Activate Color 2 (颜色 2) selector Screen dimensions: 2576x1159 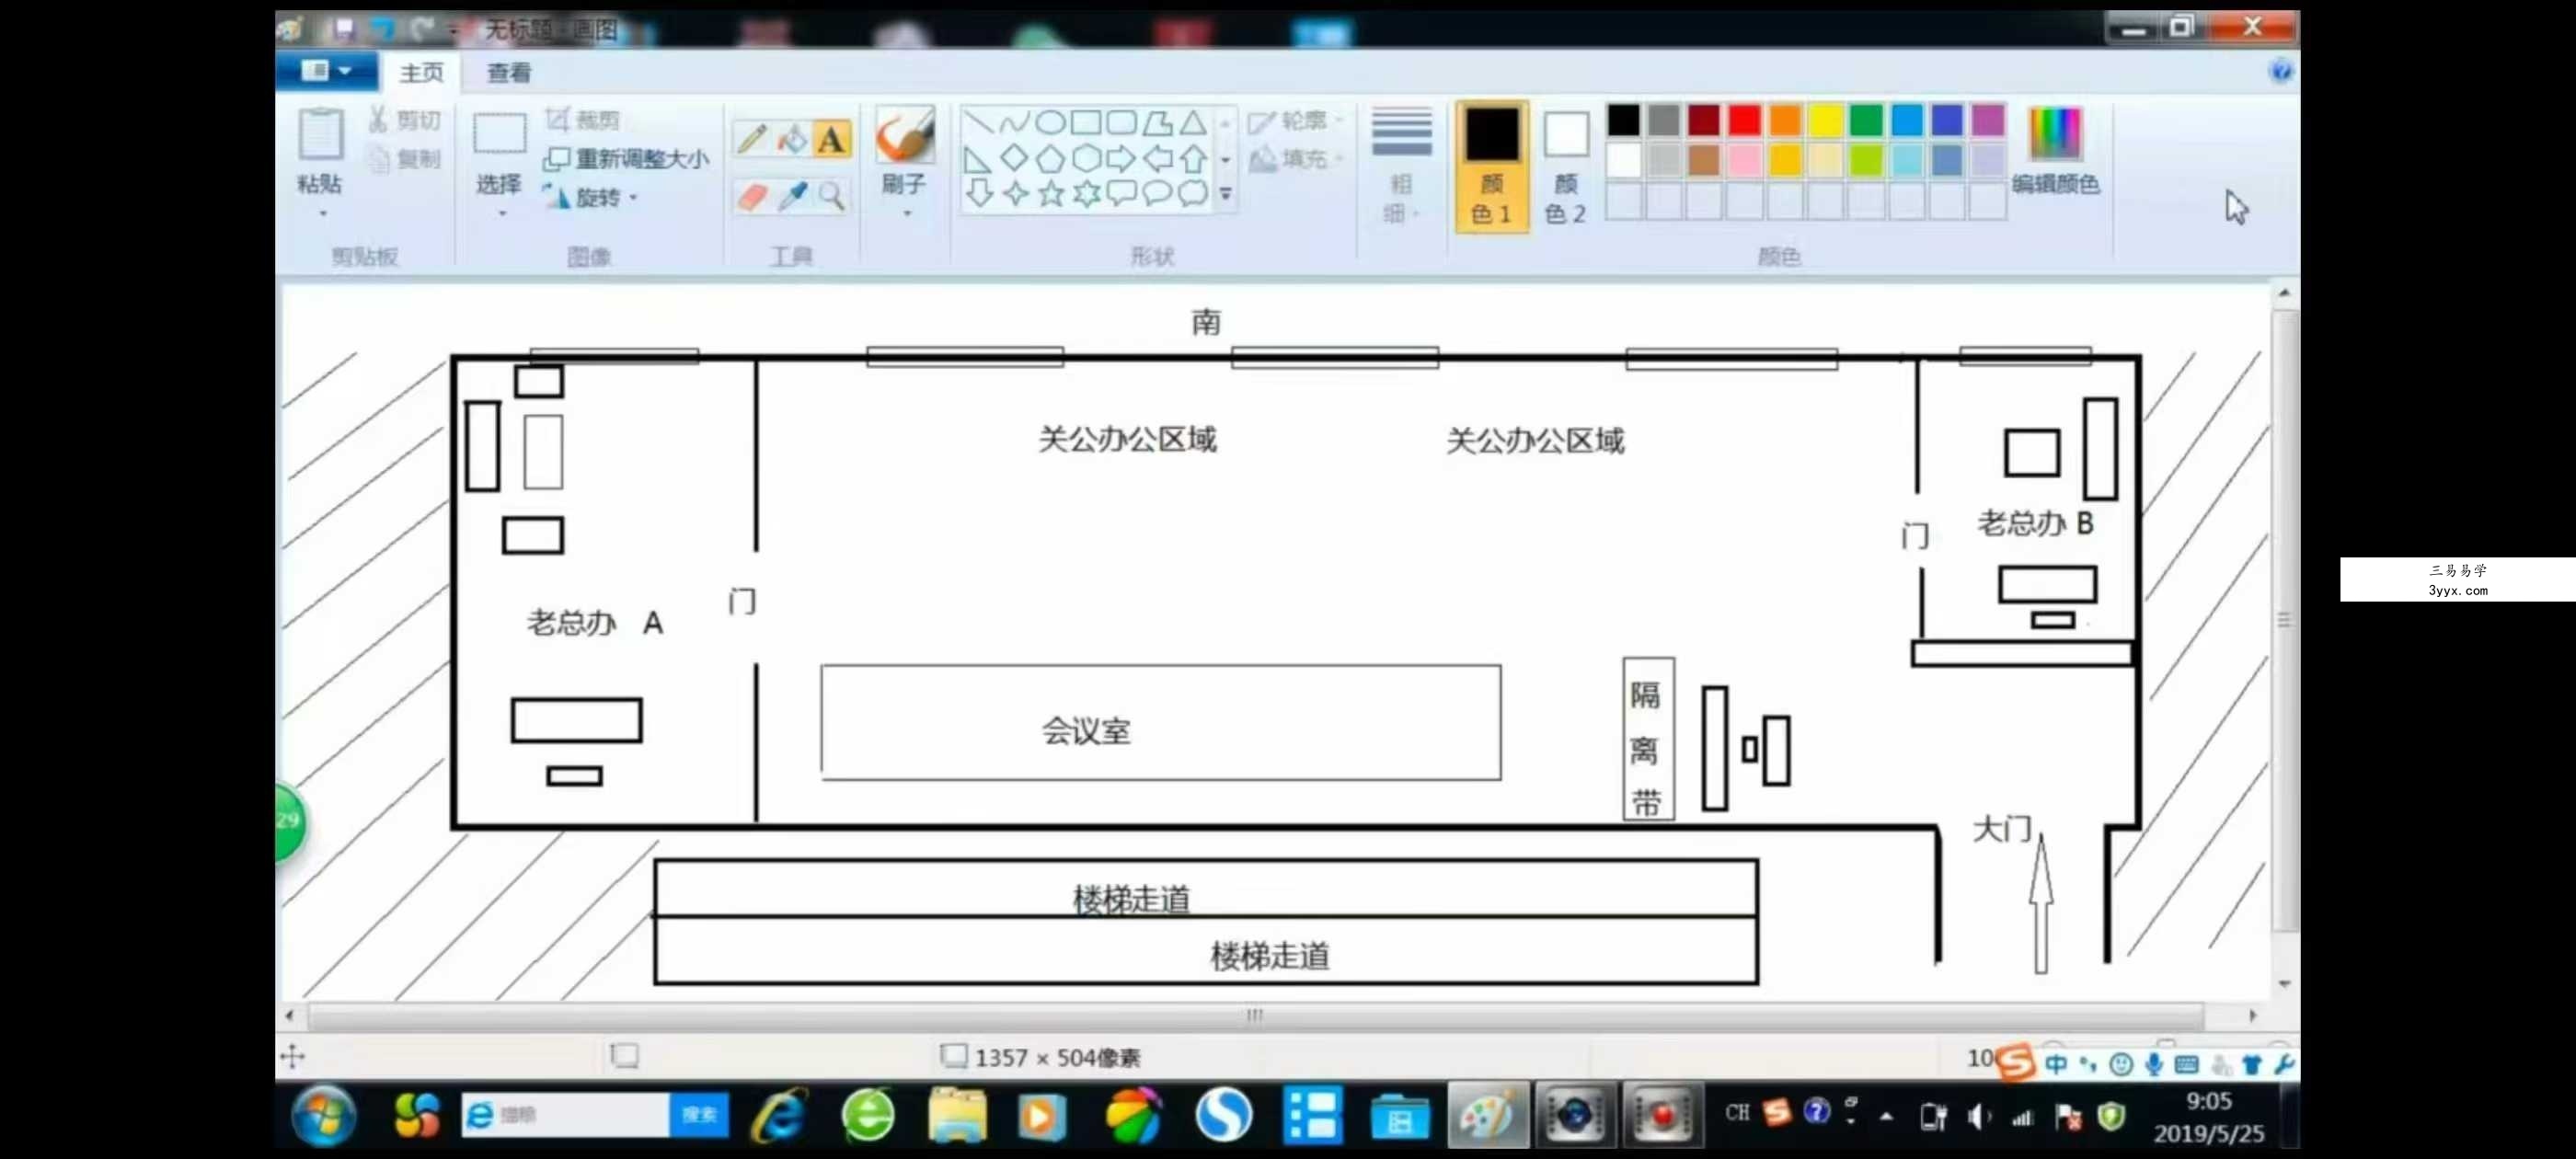(x=1565, y=166)
